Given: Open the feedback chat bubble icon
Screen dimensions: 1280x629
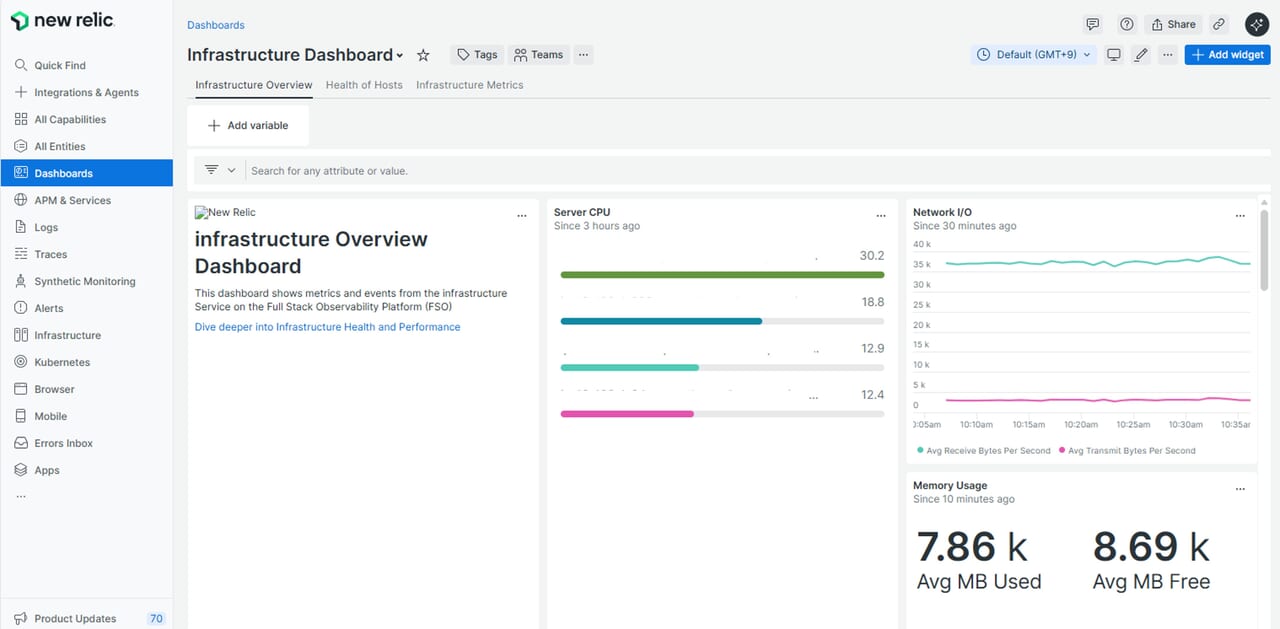Looking at the screenshot, I should tap(1093, 24).
